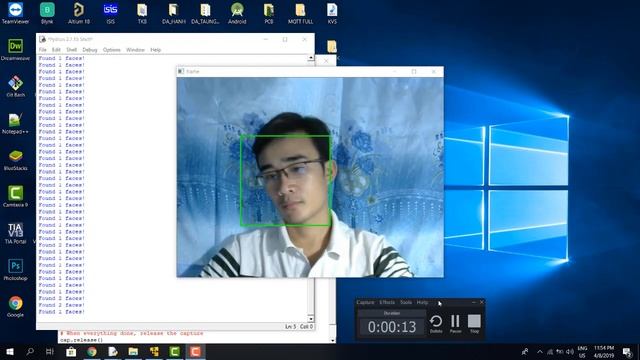This screenshot has width=640, height=360.
Task: Open the ENG language indicator
Action: coord(582,351)
